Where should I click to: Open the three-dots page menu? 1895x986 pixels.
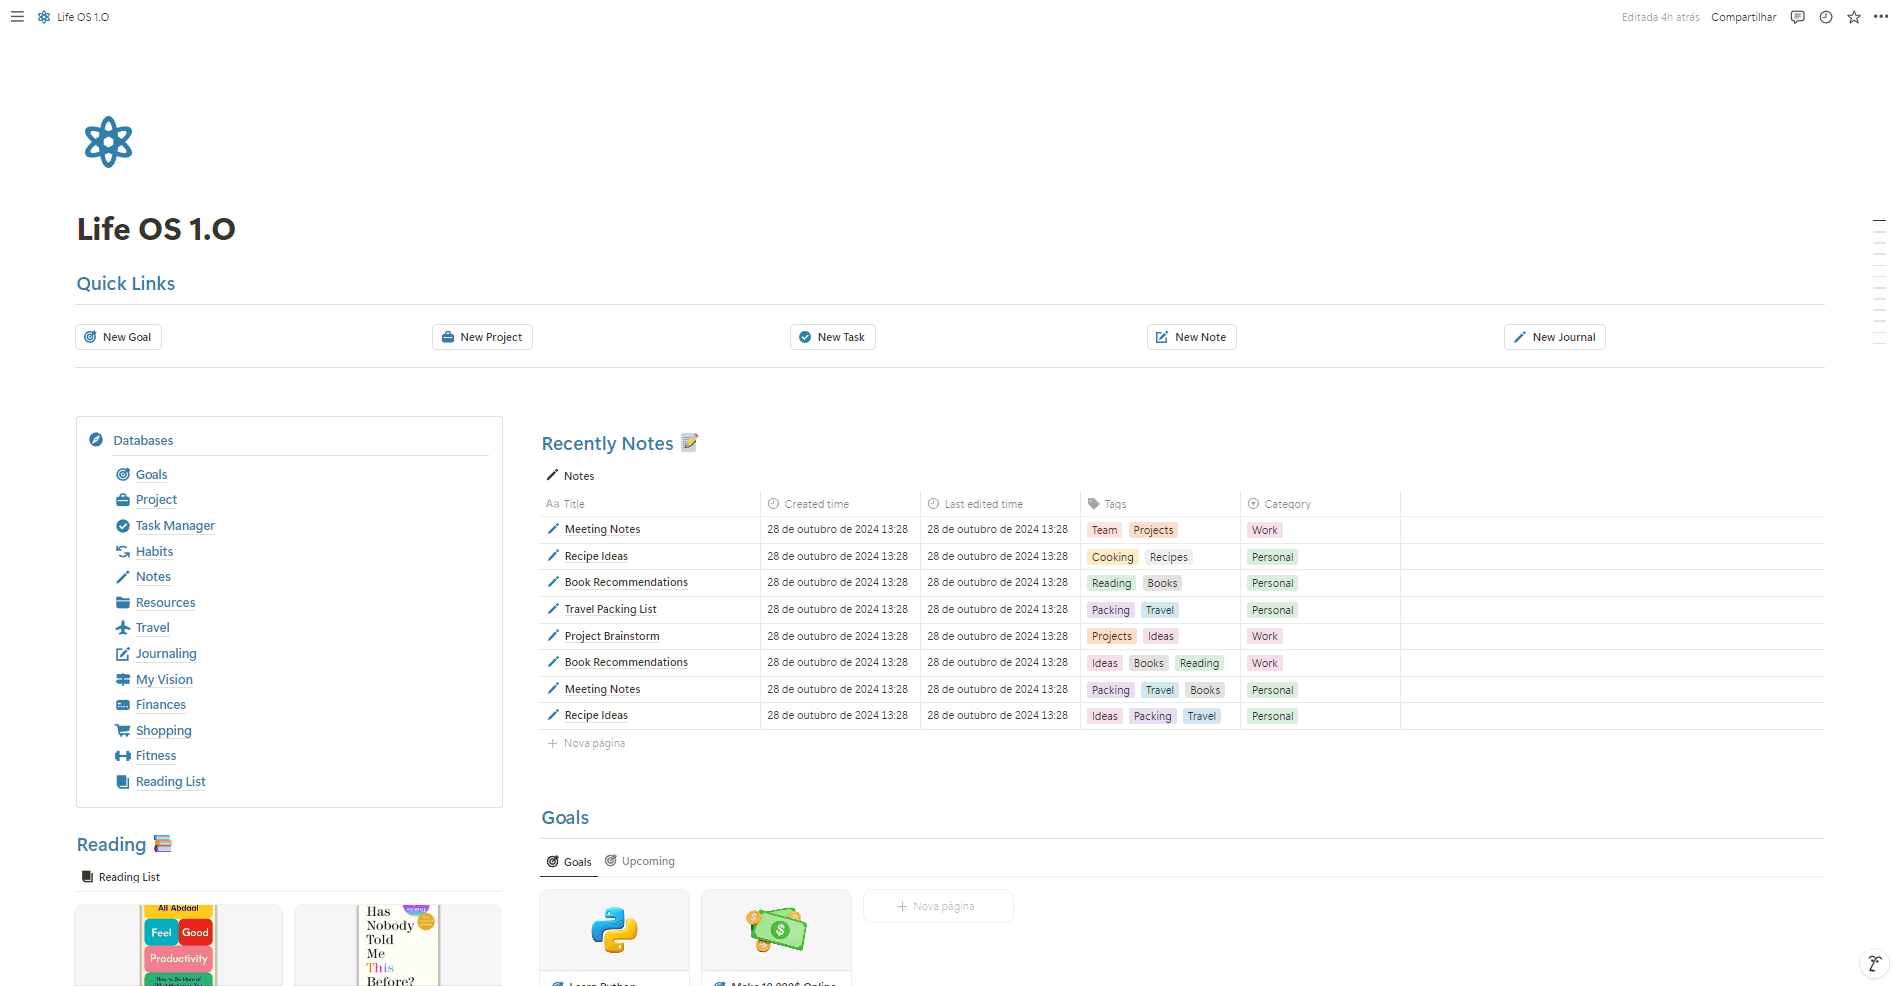[x=1881, y=17]
